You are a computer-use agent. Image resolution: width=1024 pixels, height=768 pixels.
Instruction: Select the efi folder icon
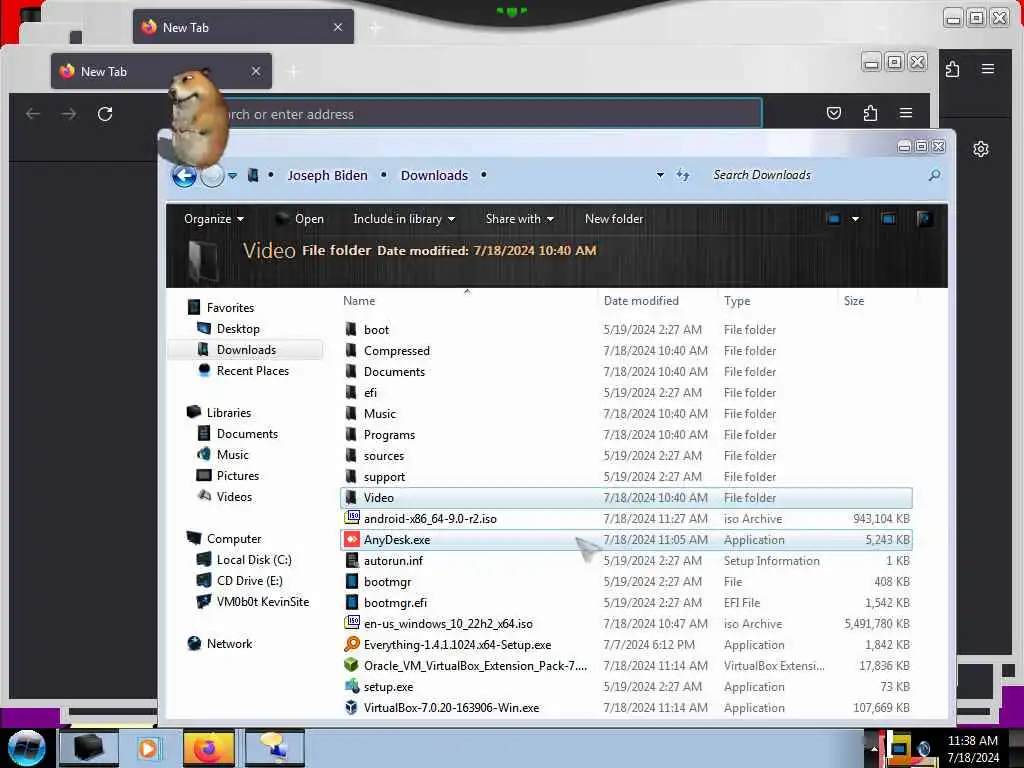pyautogui.click(x=351, y=392)
